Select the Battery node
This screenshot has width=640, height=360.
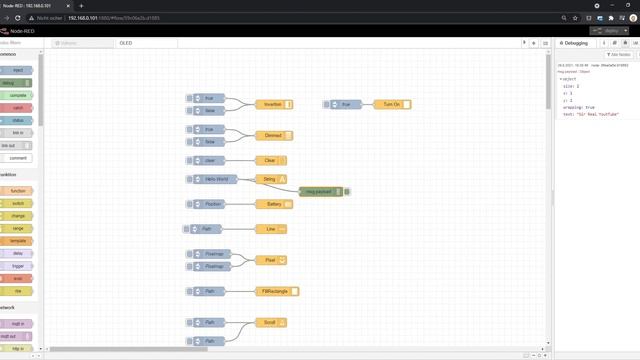tap(274, 204)
